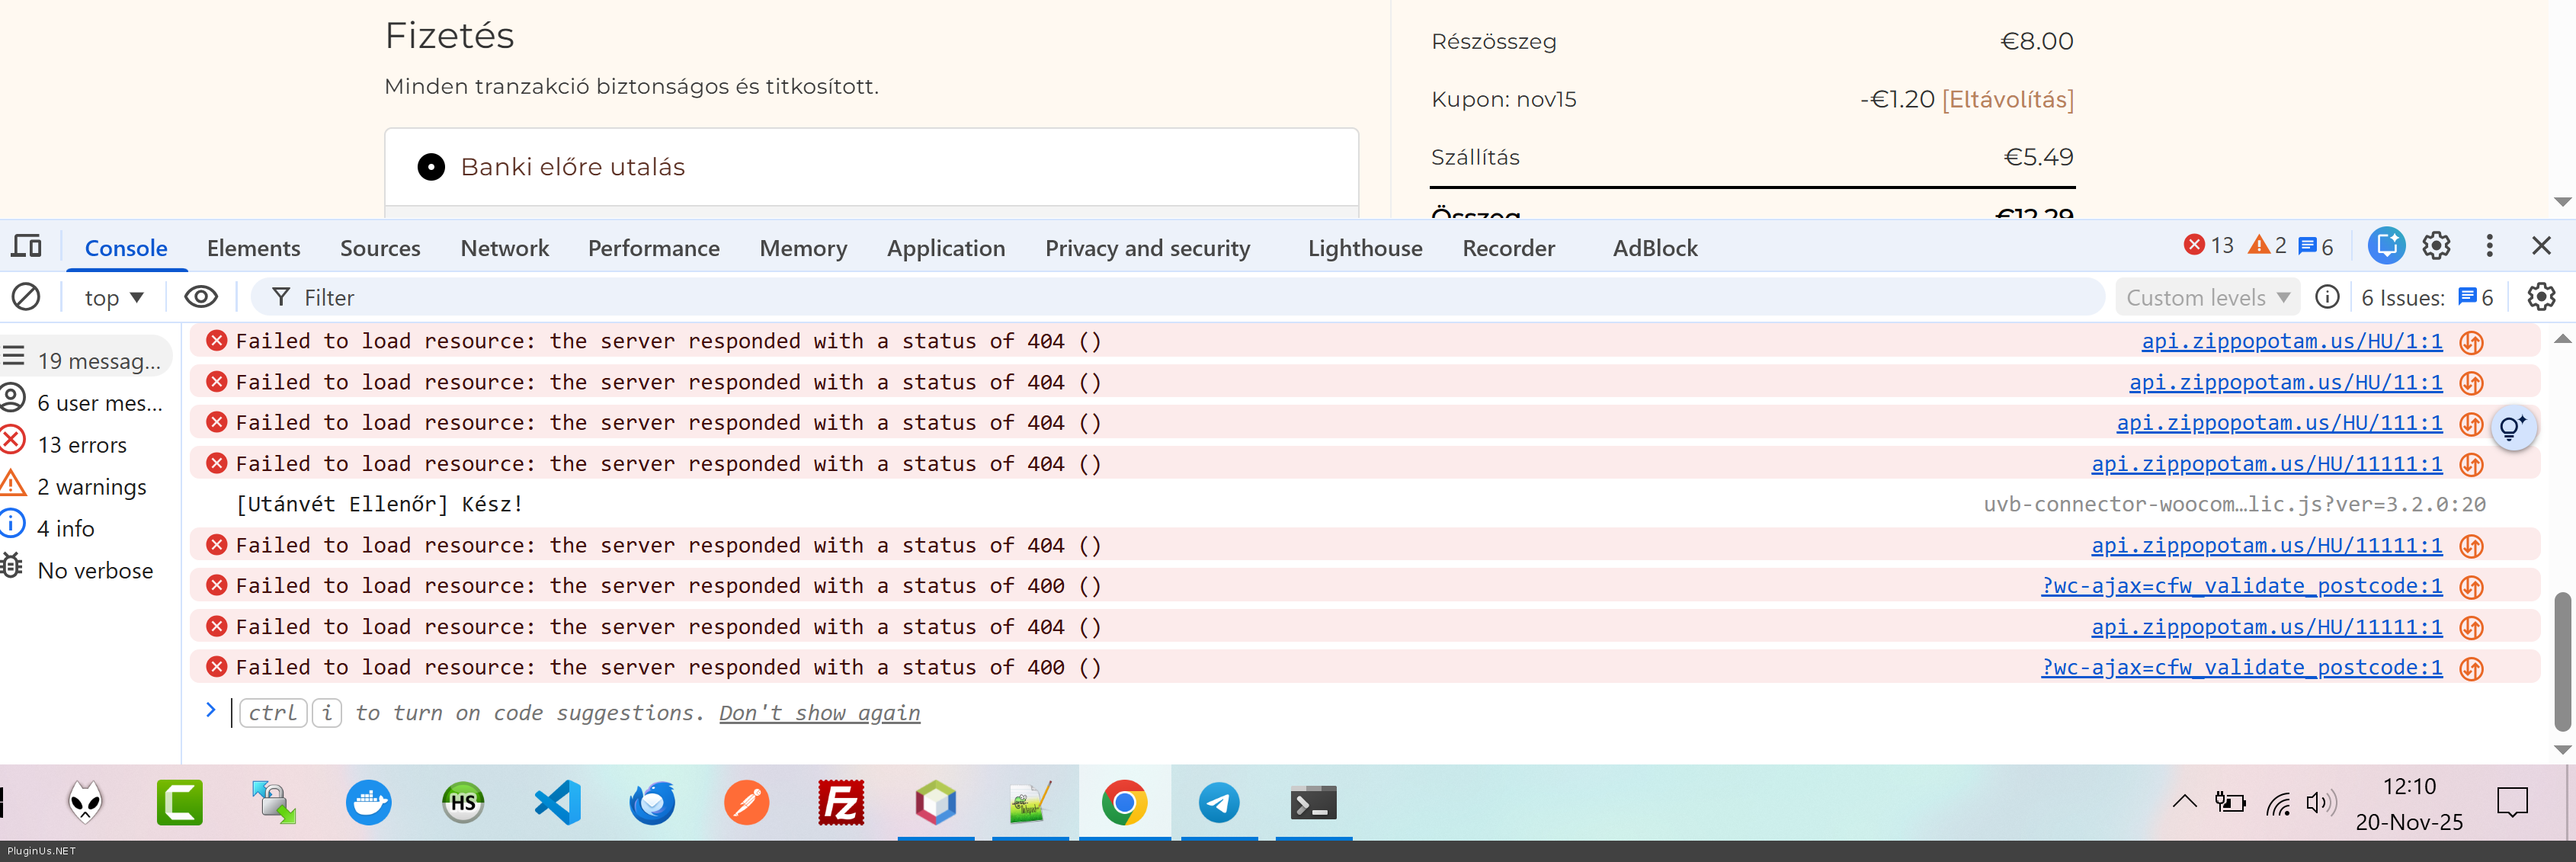Toggle the device toolbar icon
The width and height of the screenshot is (2576, 862).
coord(27,246)
